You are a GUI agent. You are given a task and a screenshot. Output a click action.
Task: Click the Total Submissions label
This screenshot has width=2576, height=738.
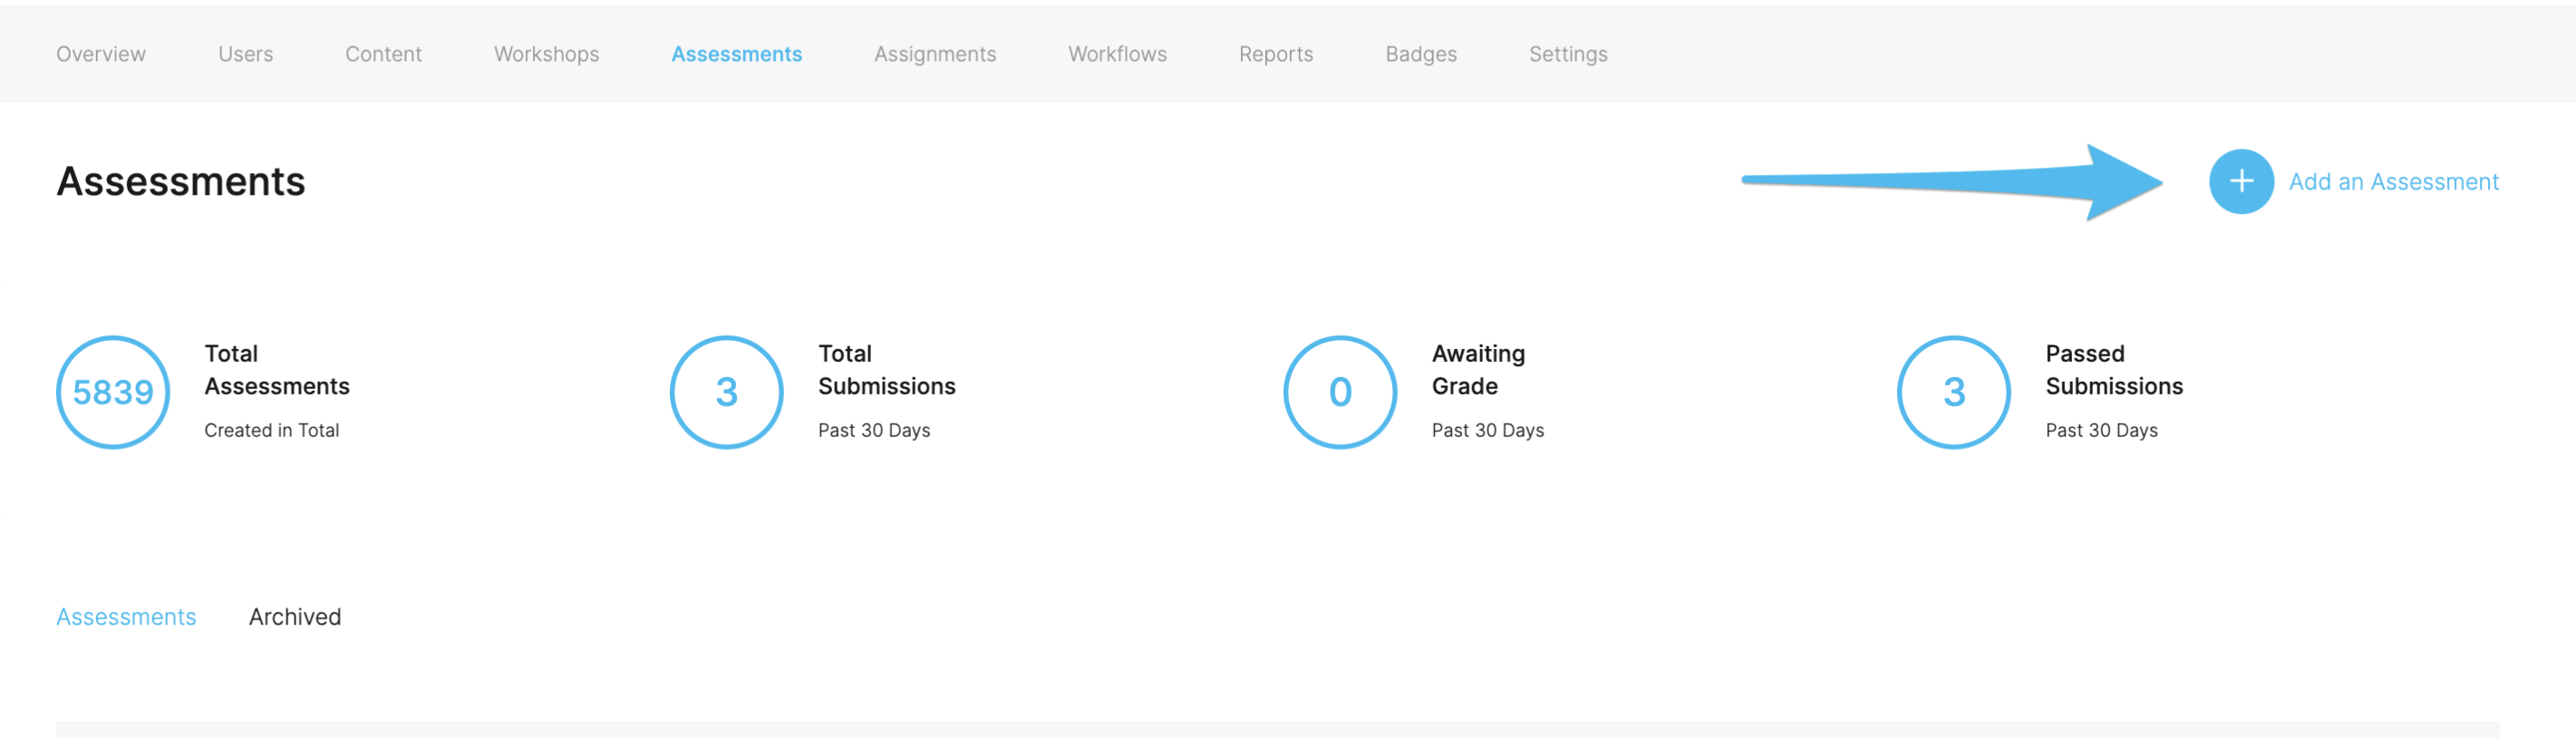tap(887, 370)
